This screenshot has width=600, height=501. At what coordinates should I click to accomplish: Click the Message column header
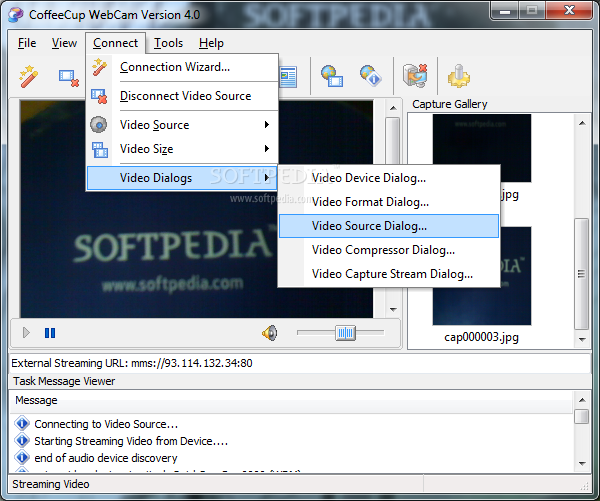[x=291, y=400]
